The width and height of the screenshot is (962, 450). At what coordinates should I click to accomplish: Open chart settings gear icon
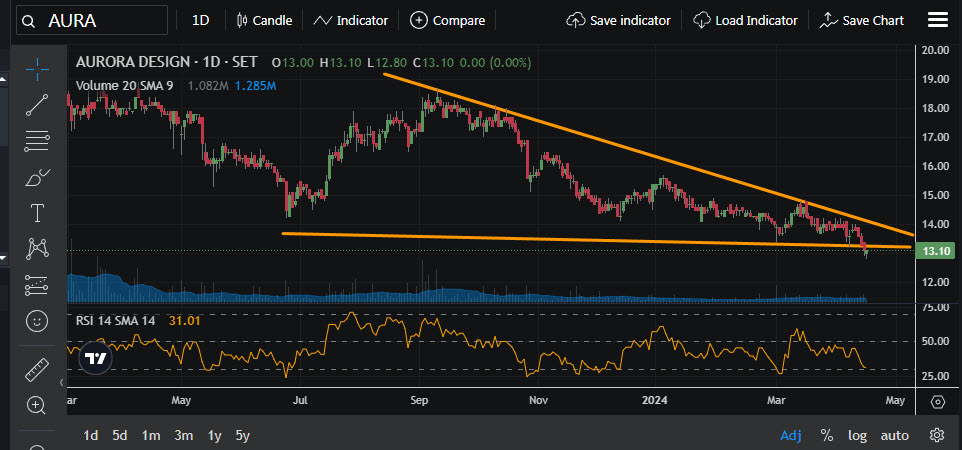click(x=936, y=435)
